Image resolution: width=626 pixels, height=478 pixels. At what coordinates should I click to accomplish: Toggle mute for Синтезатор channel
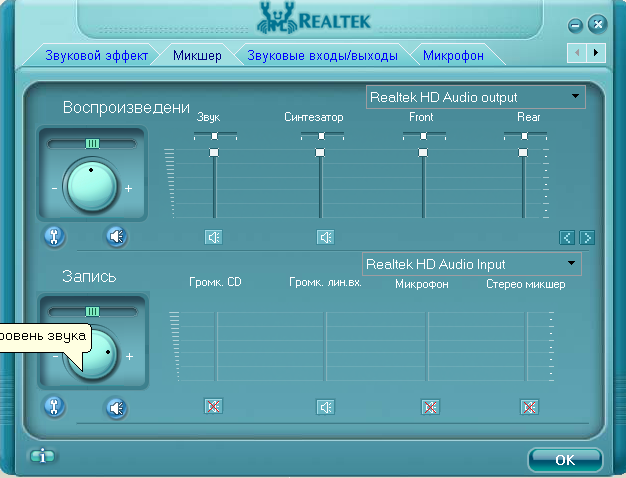325,237
